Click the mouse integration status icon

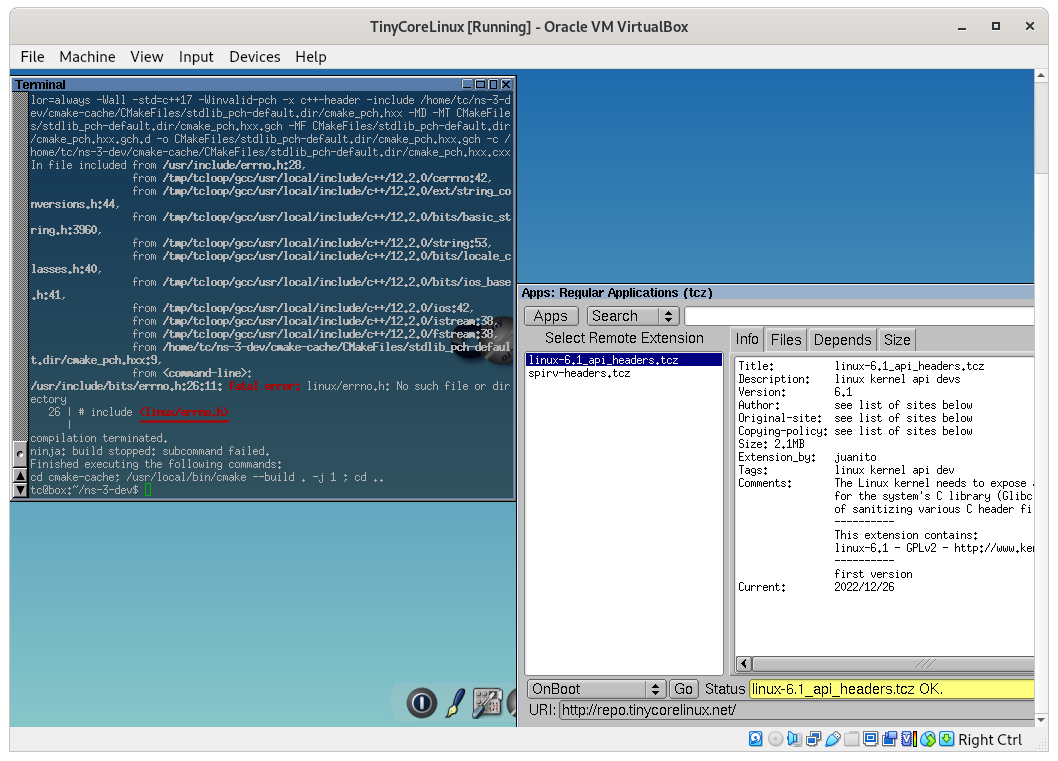928,739
